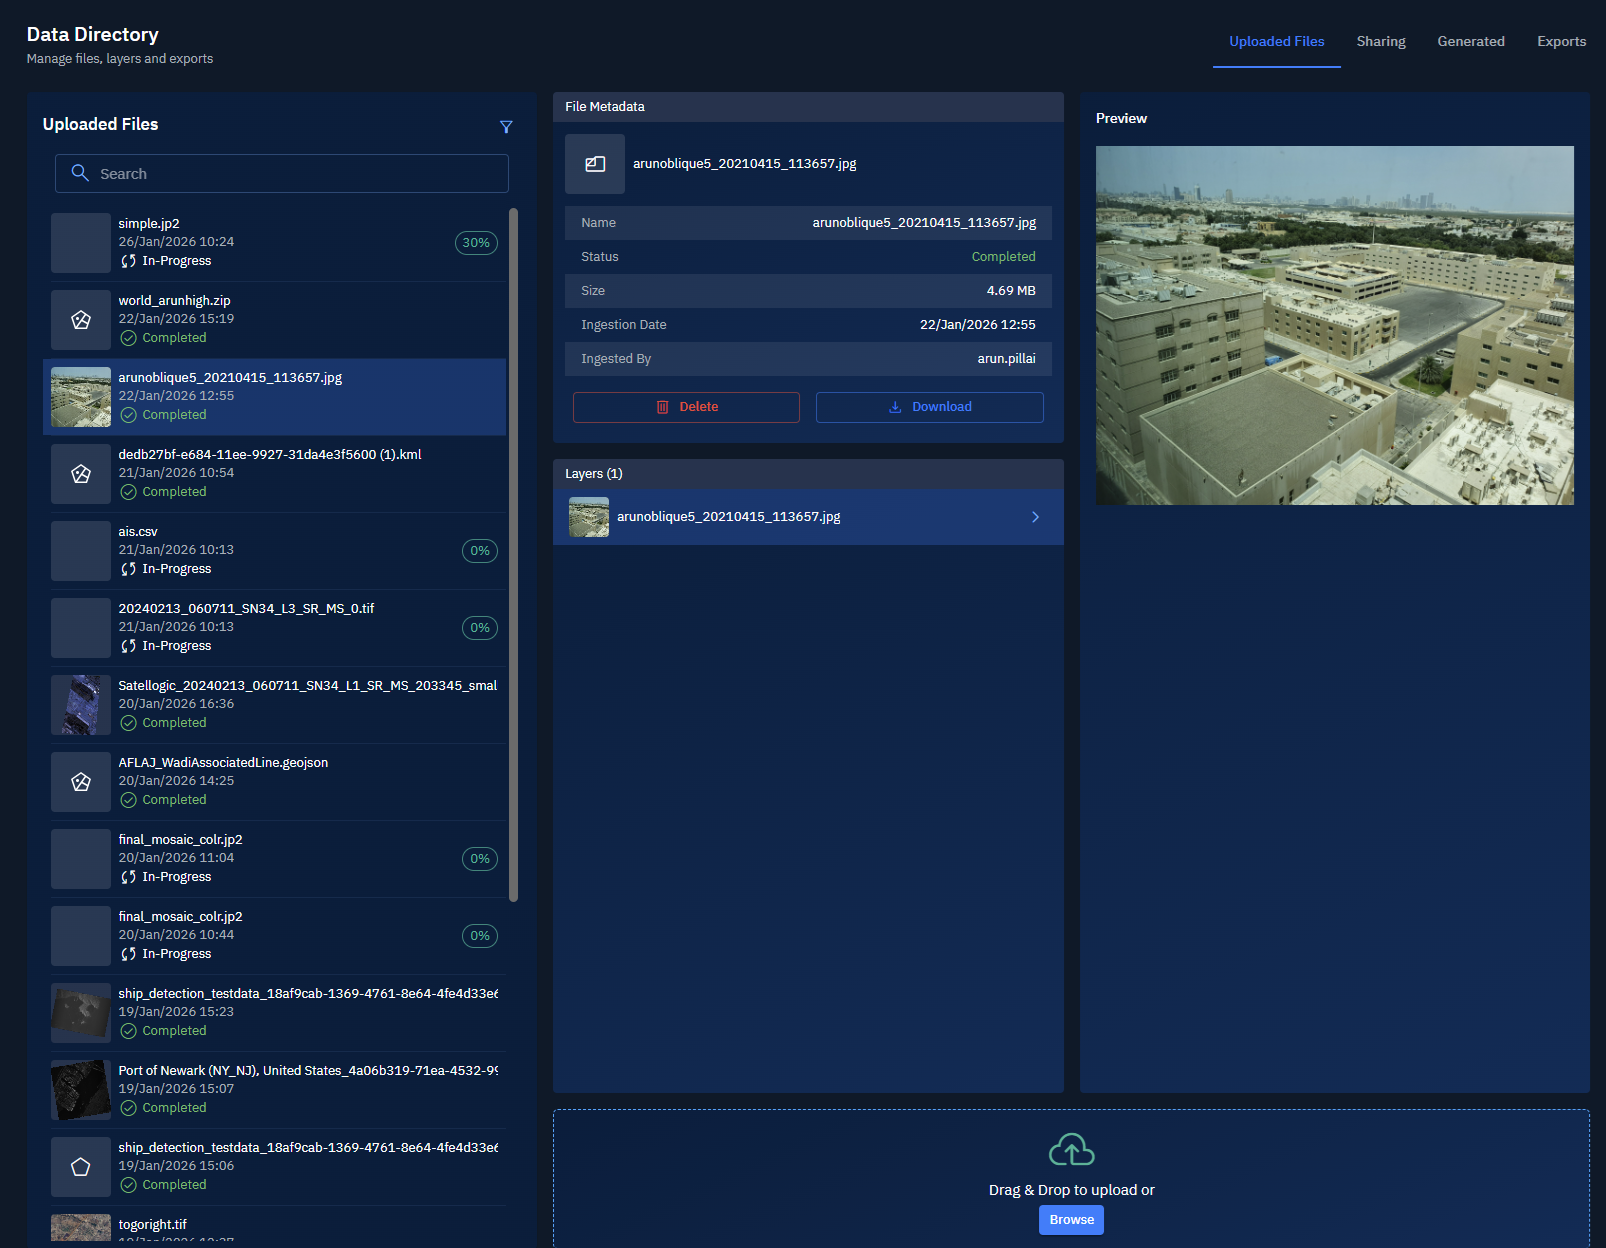This screenshot has height=1248, width=1606.
Task: Open the filter options in Uploaded Files panel
Action: coord(507,127)
